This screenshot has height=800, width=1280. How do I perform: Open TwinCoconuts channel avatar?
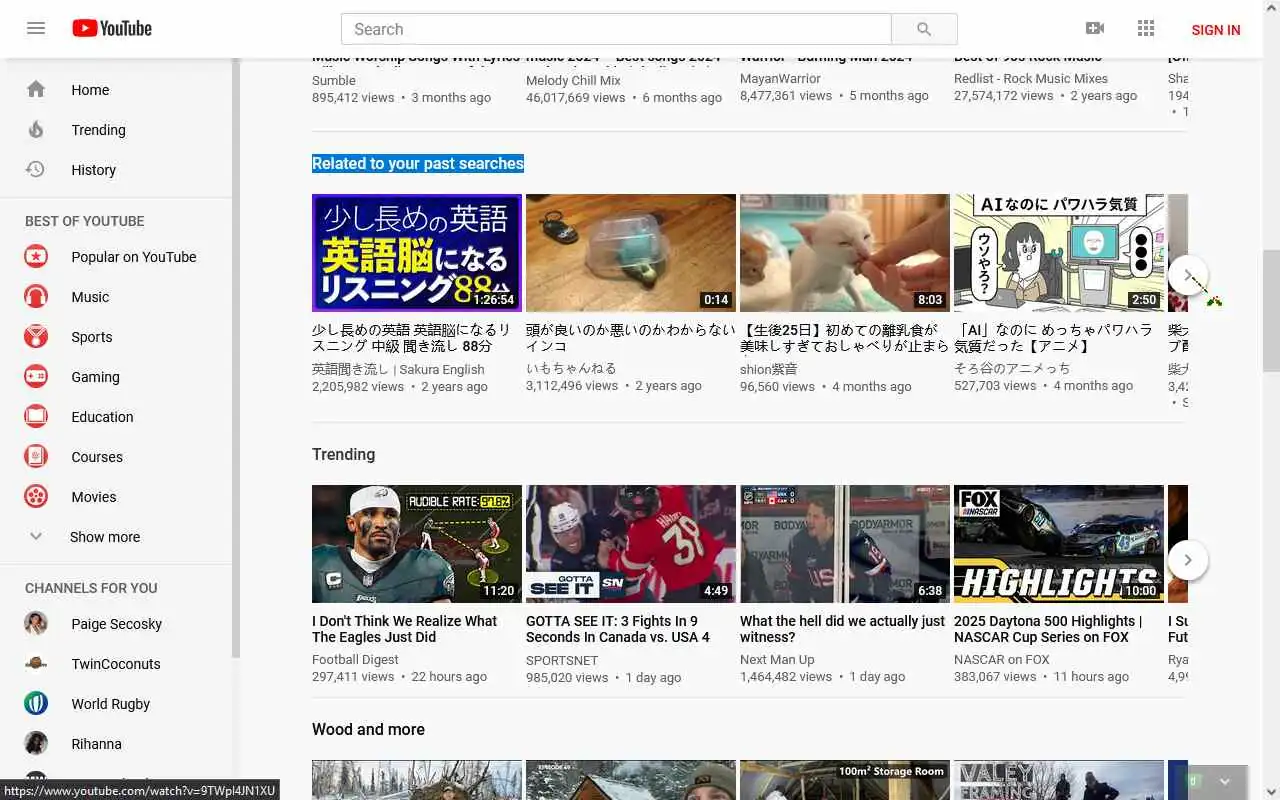click(36, 664)
